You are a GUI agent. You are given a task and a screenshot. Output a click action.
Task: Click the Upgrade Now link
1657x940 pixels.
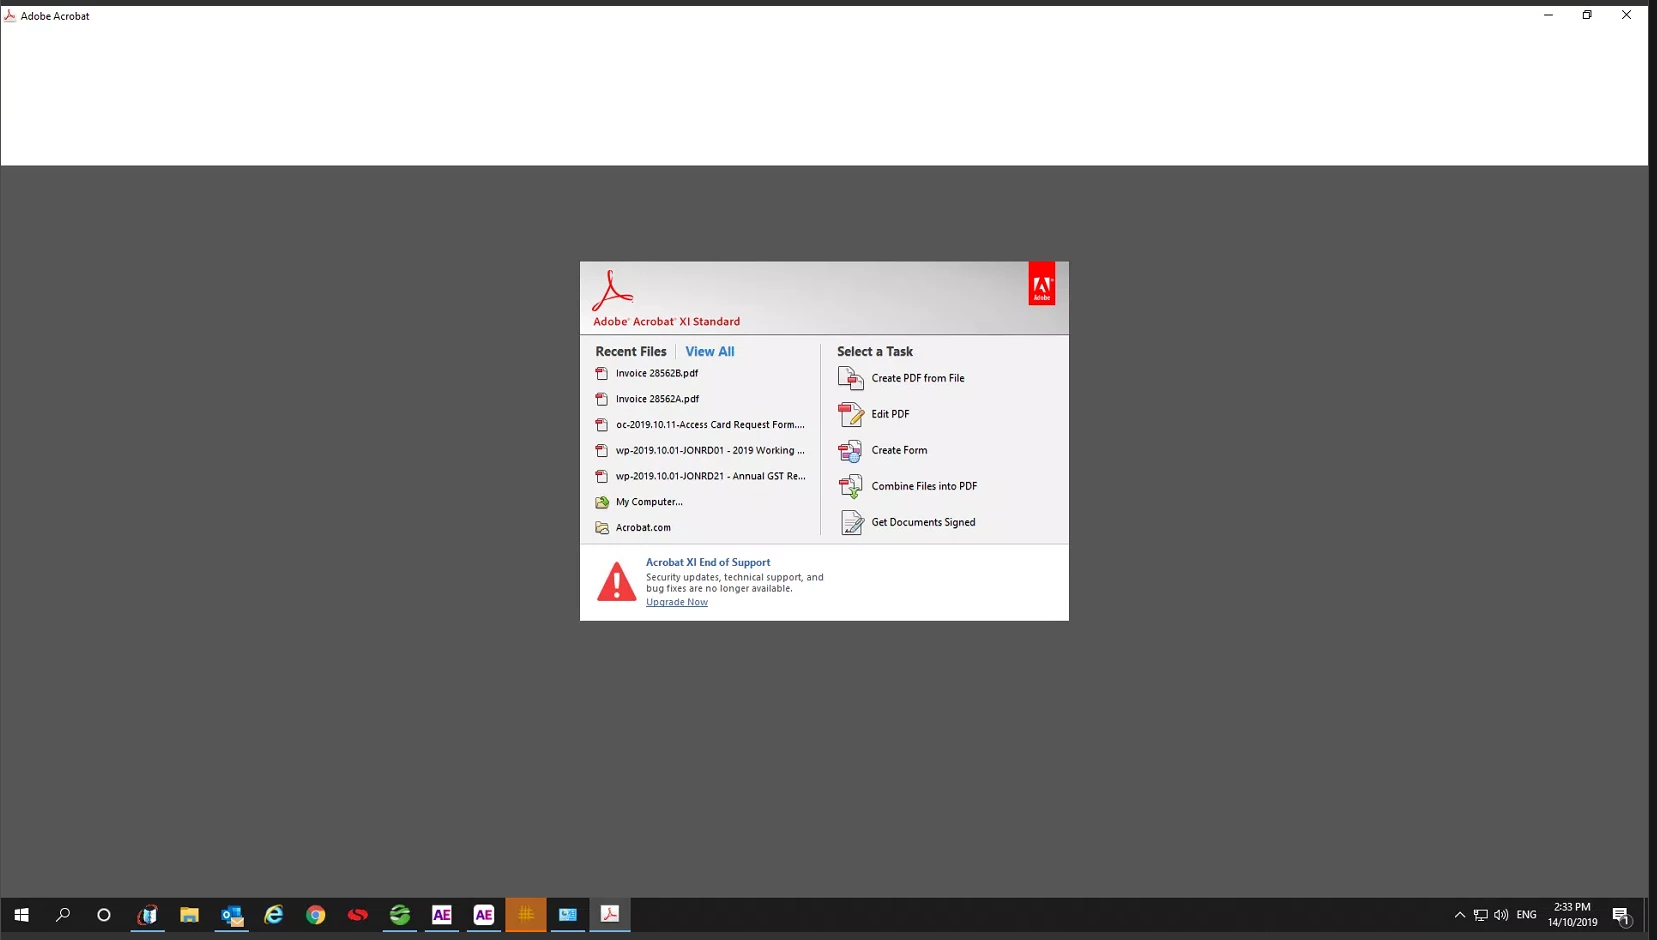(x=677, y=602)
